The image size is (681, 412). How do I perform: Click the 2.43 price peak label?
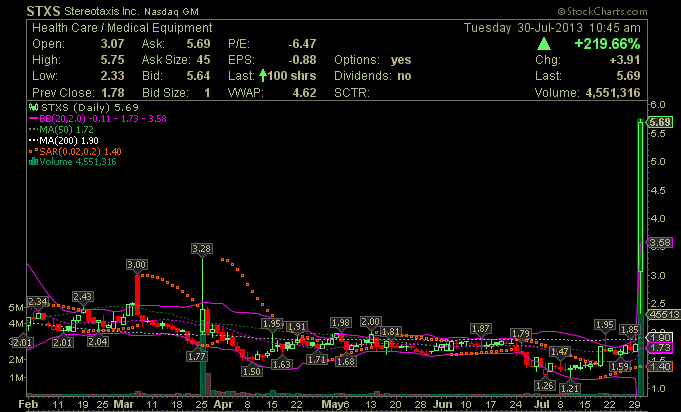pos(83,297)
